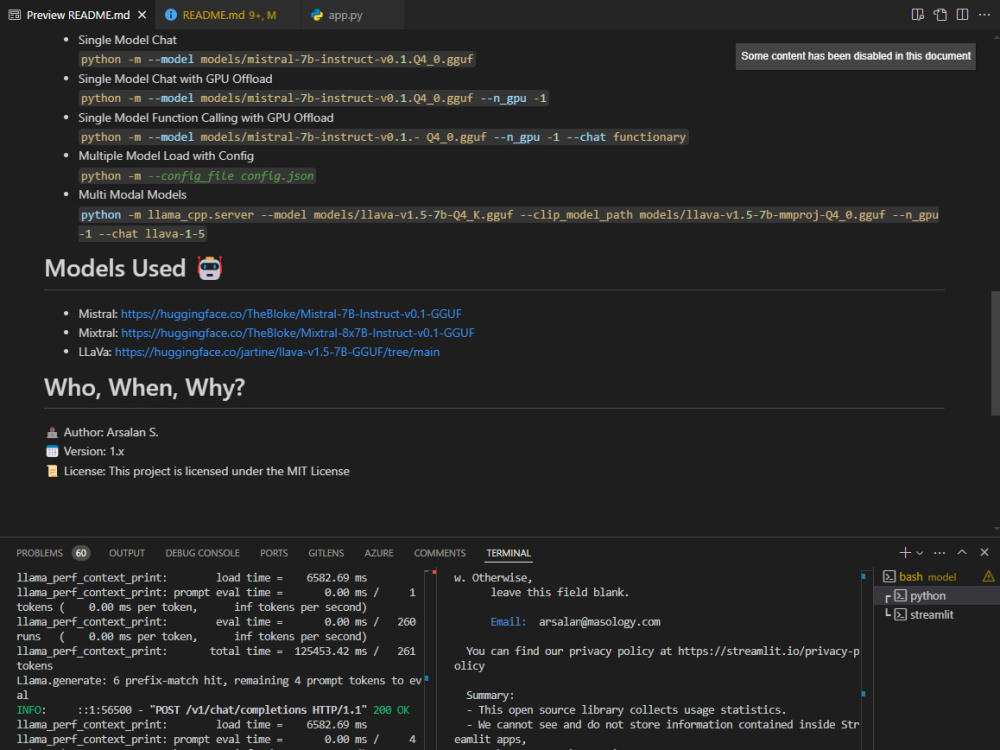Click the info icon on README.md tab
The image size is (1000, 750).
click(x=171, y=15)
